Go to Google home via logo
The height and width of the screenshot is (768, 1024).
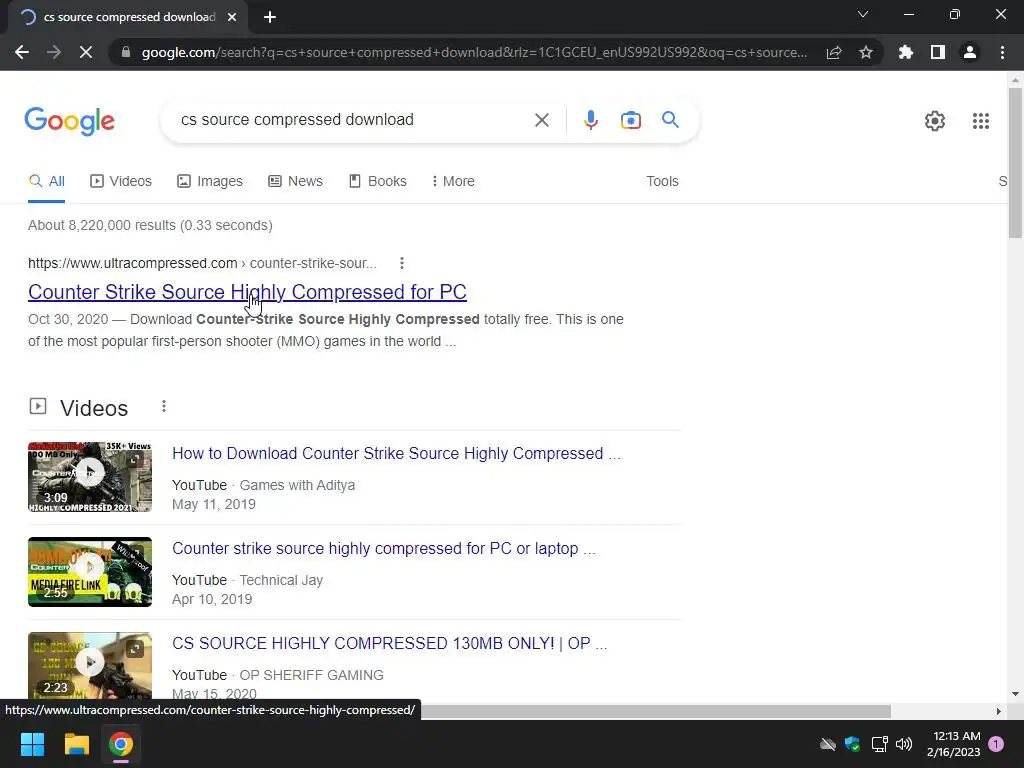69,121
